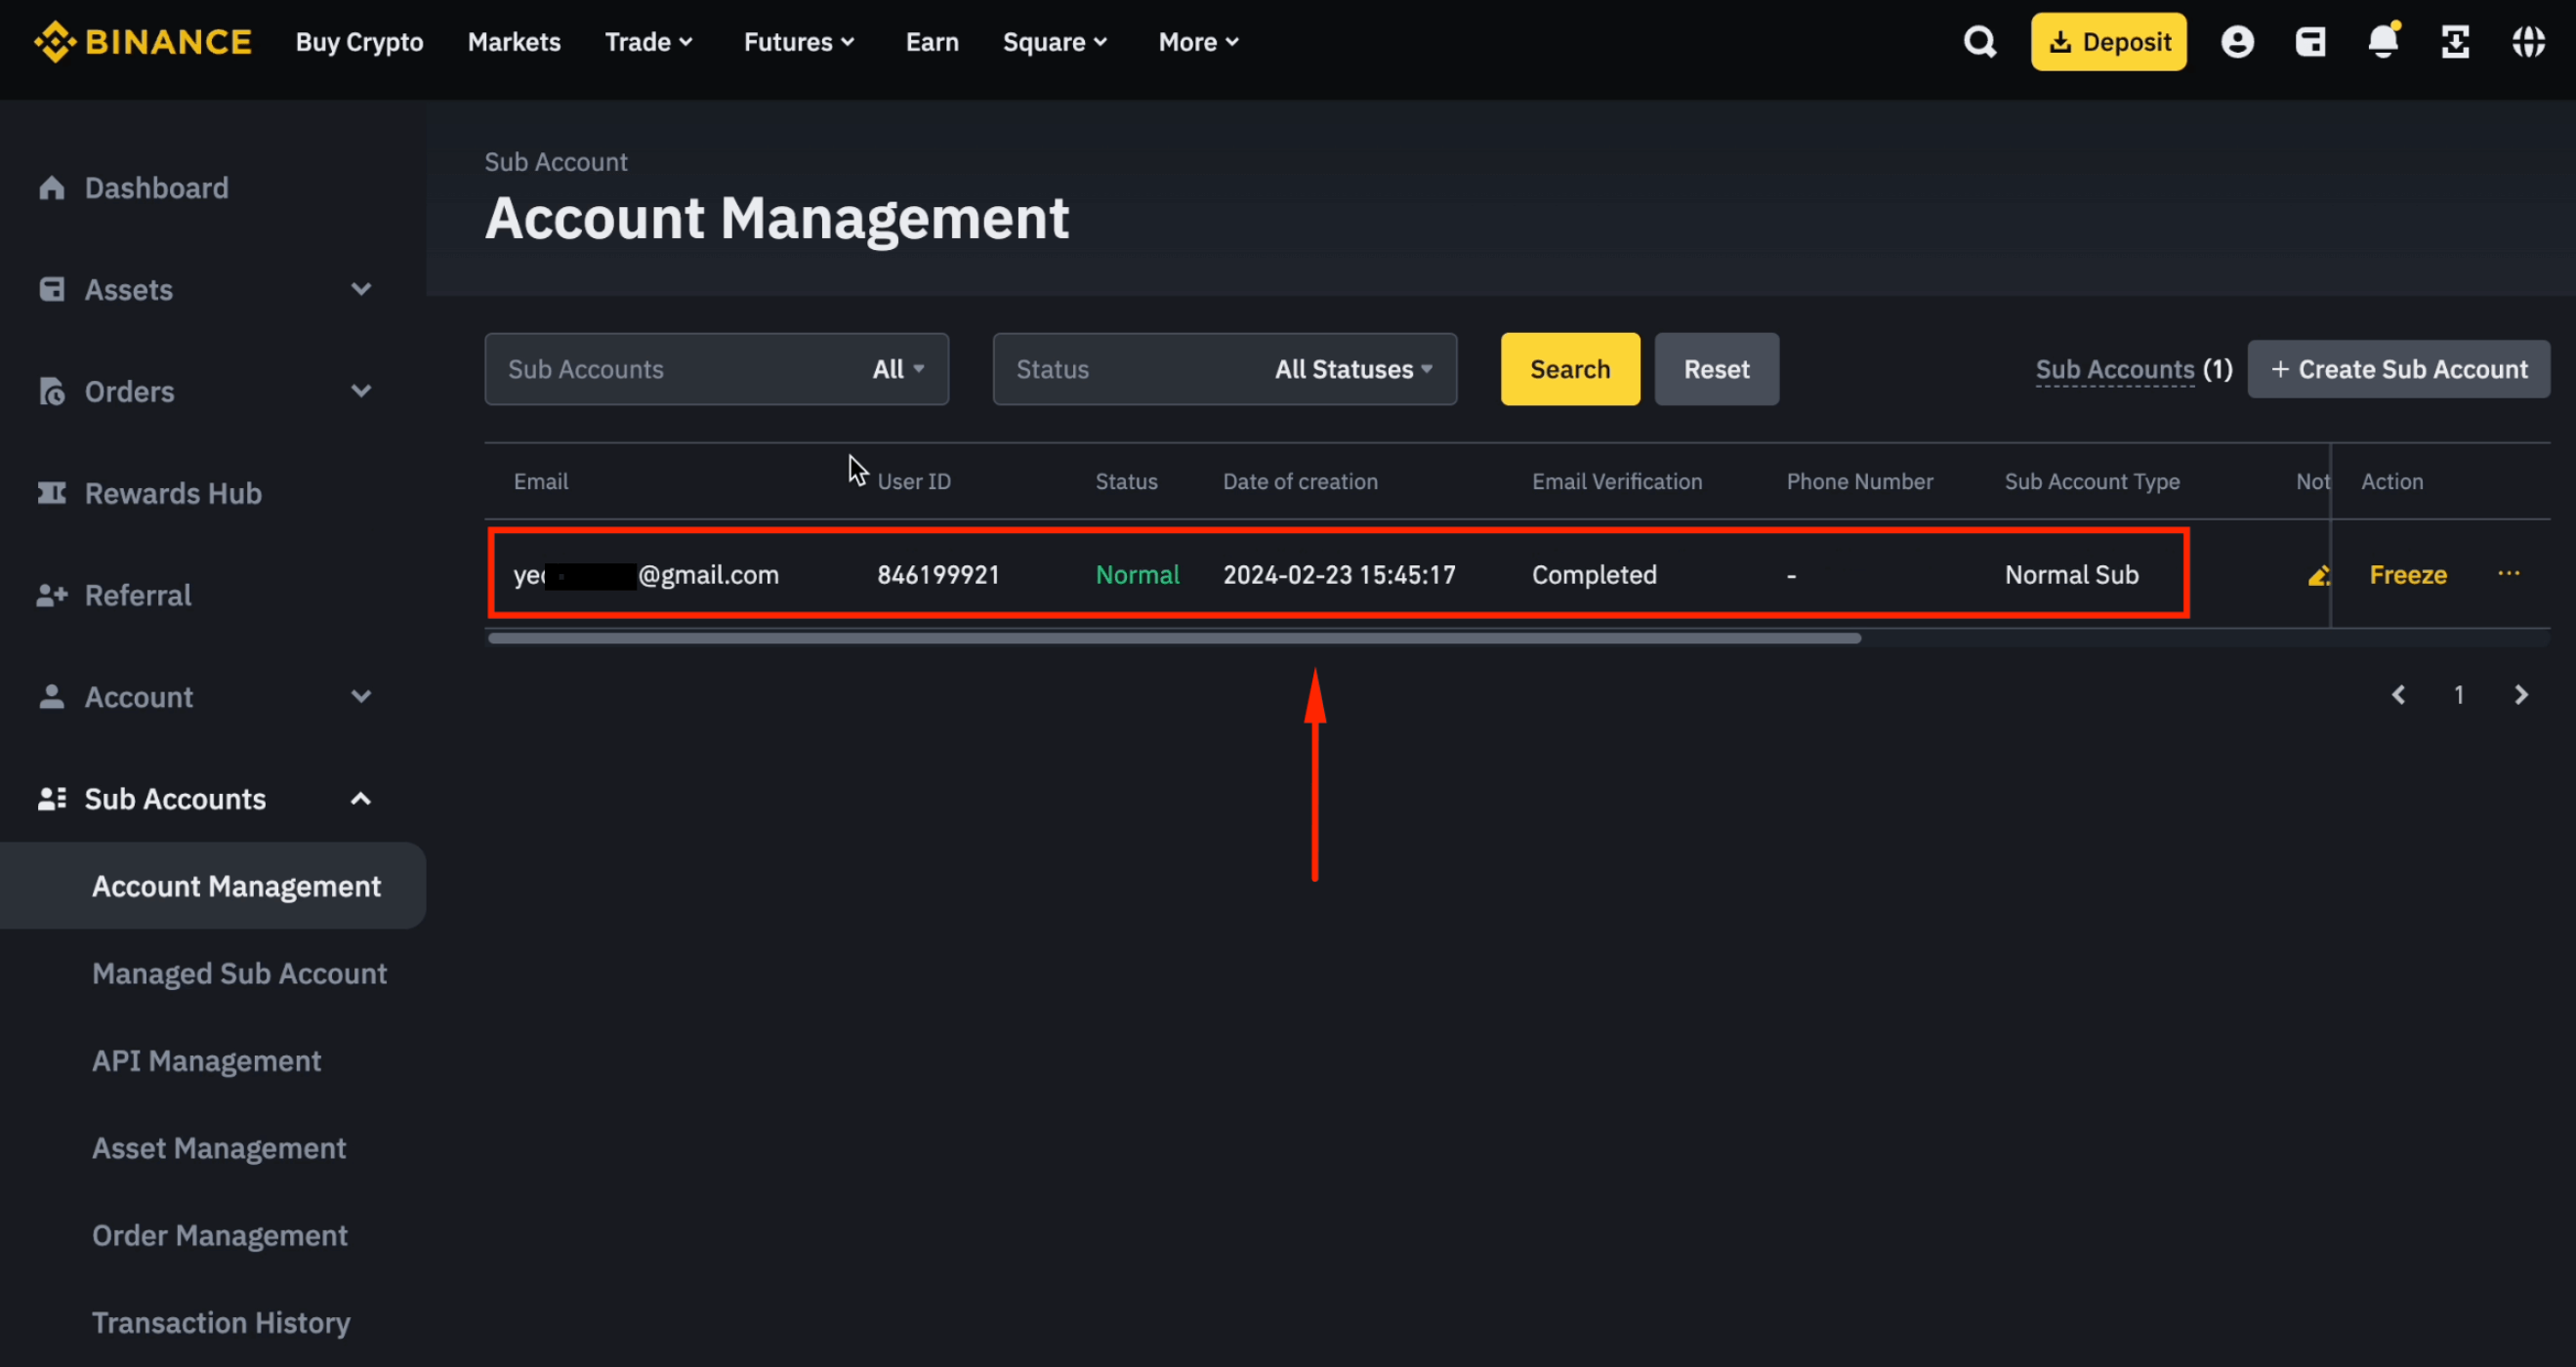
Task: Freeze the listed sub account
Action: (x=2407, y=575)
